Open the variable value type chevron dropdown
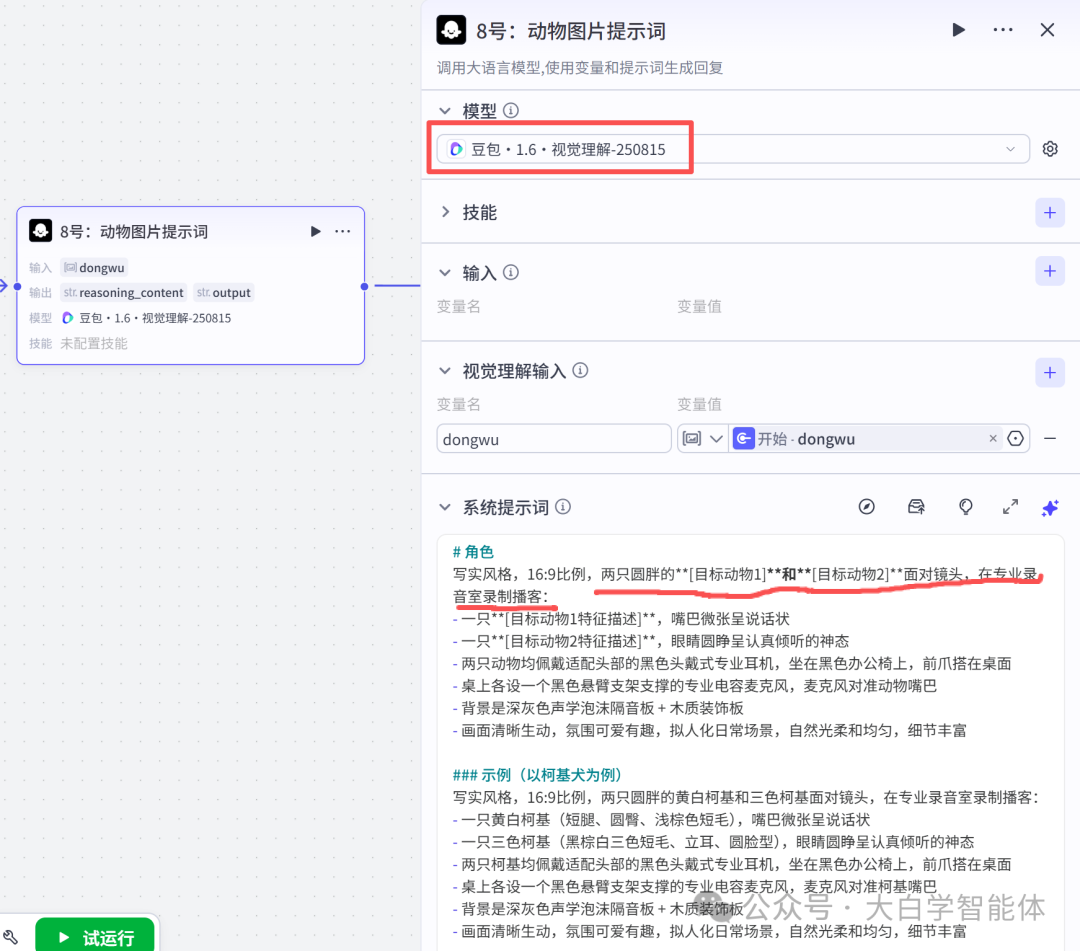Viewport: 1080px width, 951px height. [713, 438]
